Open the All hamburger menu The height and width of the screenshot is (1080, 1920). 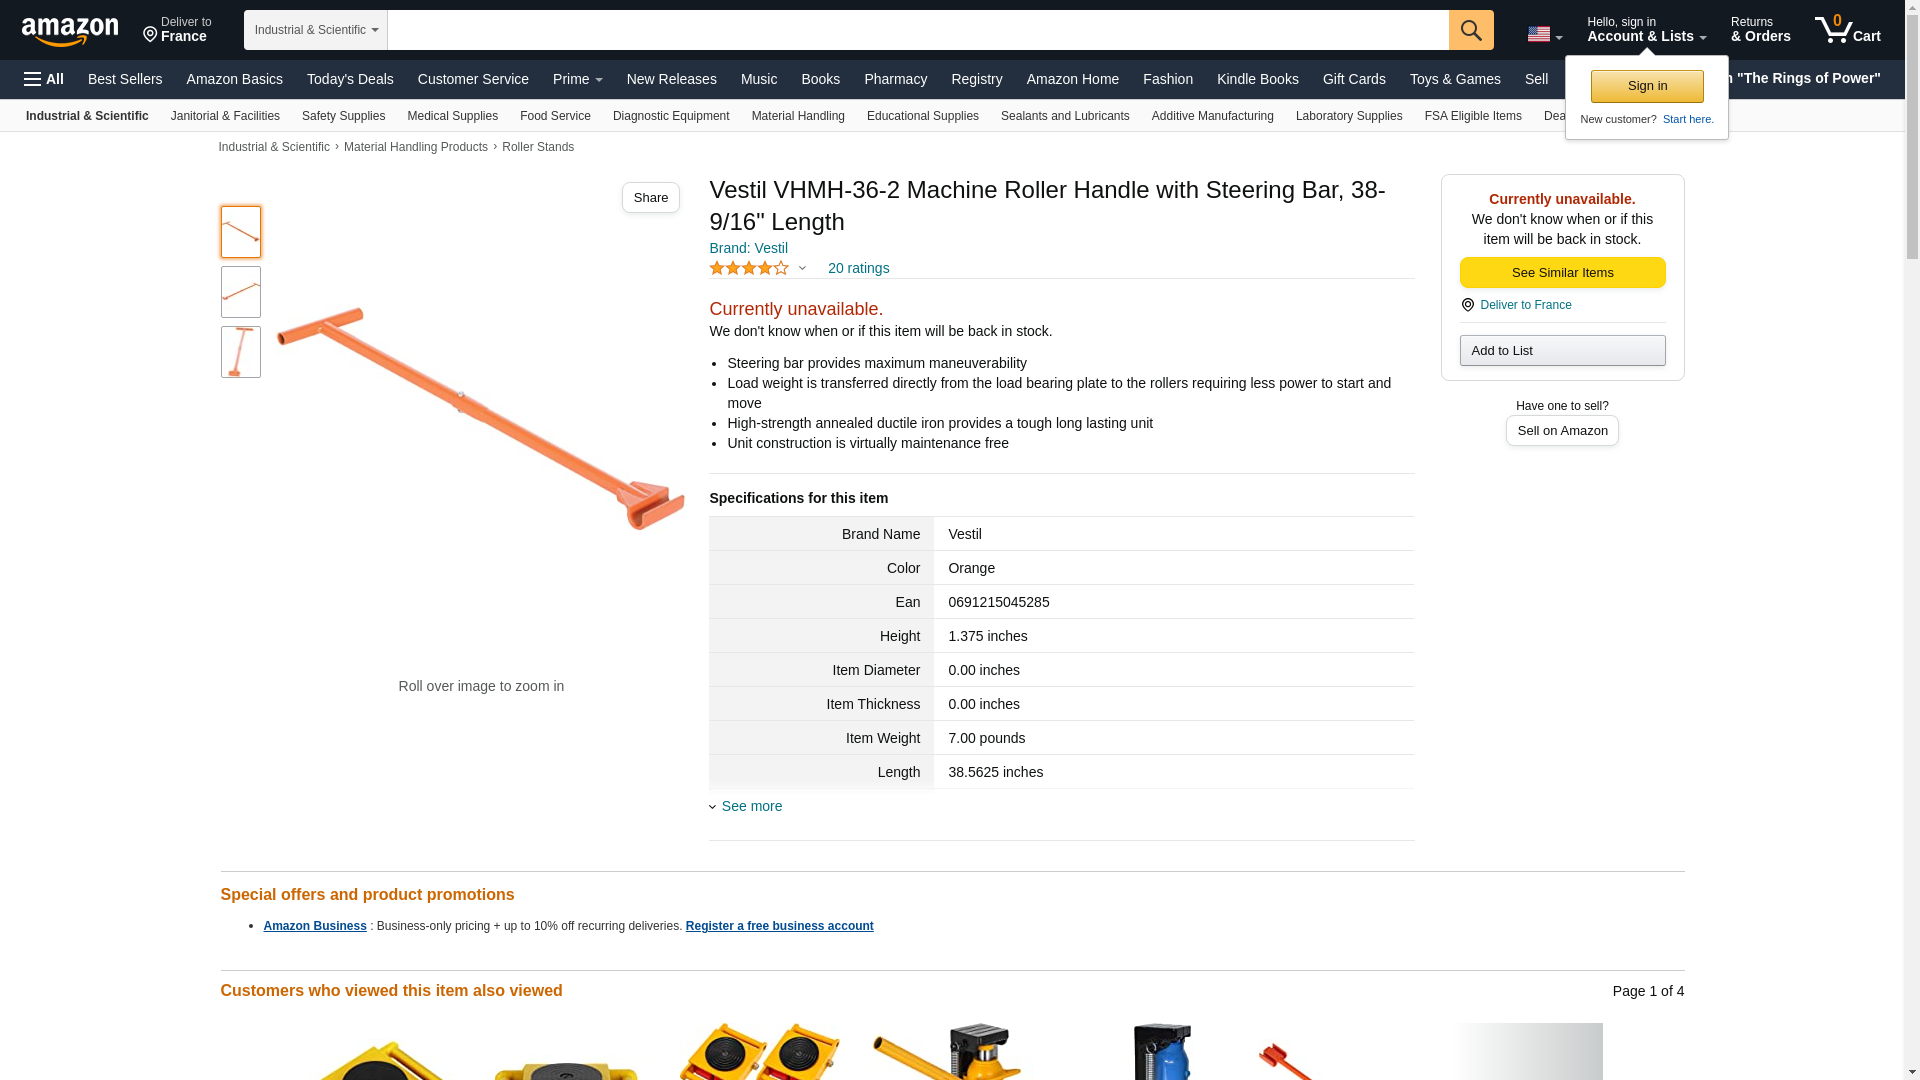pyautogui.click(x=44, y=79)
